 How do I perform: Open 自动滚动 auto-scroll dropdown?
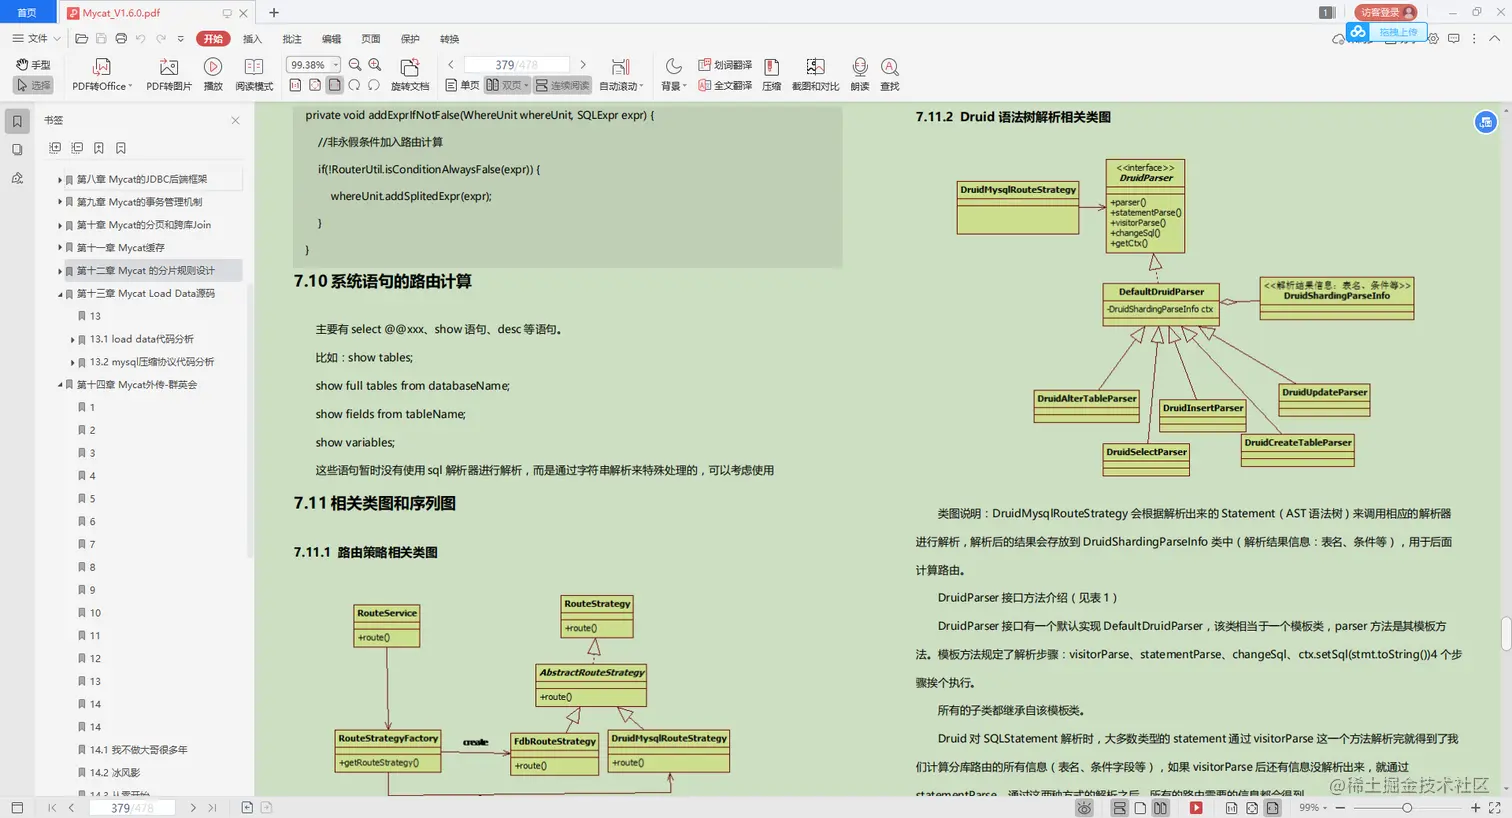coord(621,75)
